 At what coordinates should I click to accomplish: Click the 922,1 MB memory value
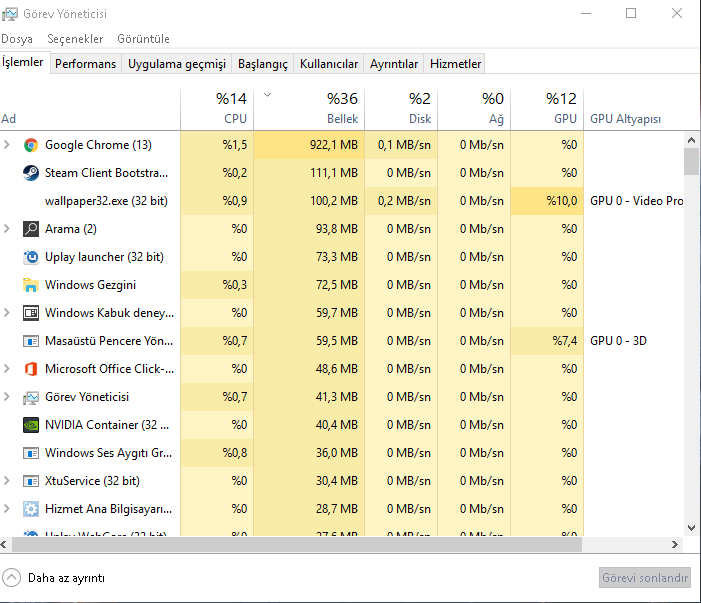click(334, 145)
